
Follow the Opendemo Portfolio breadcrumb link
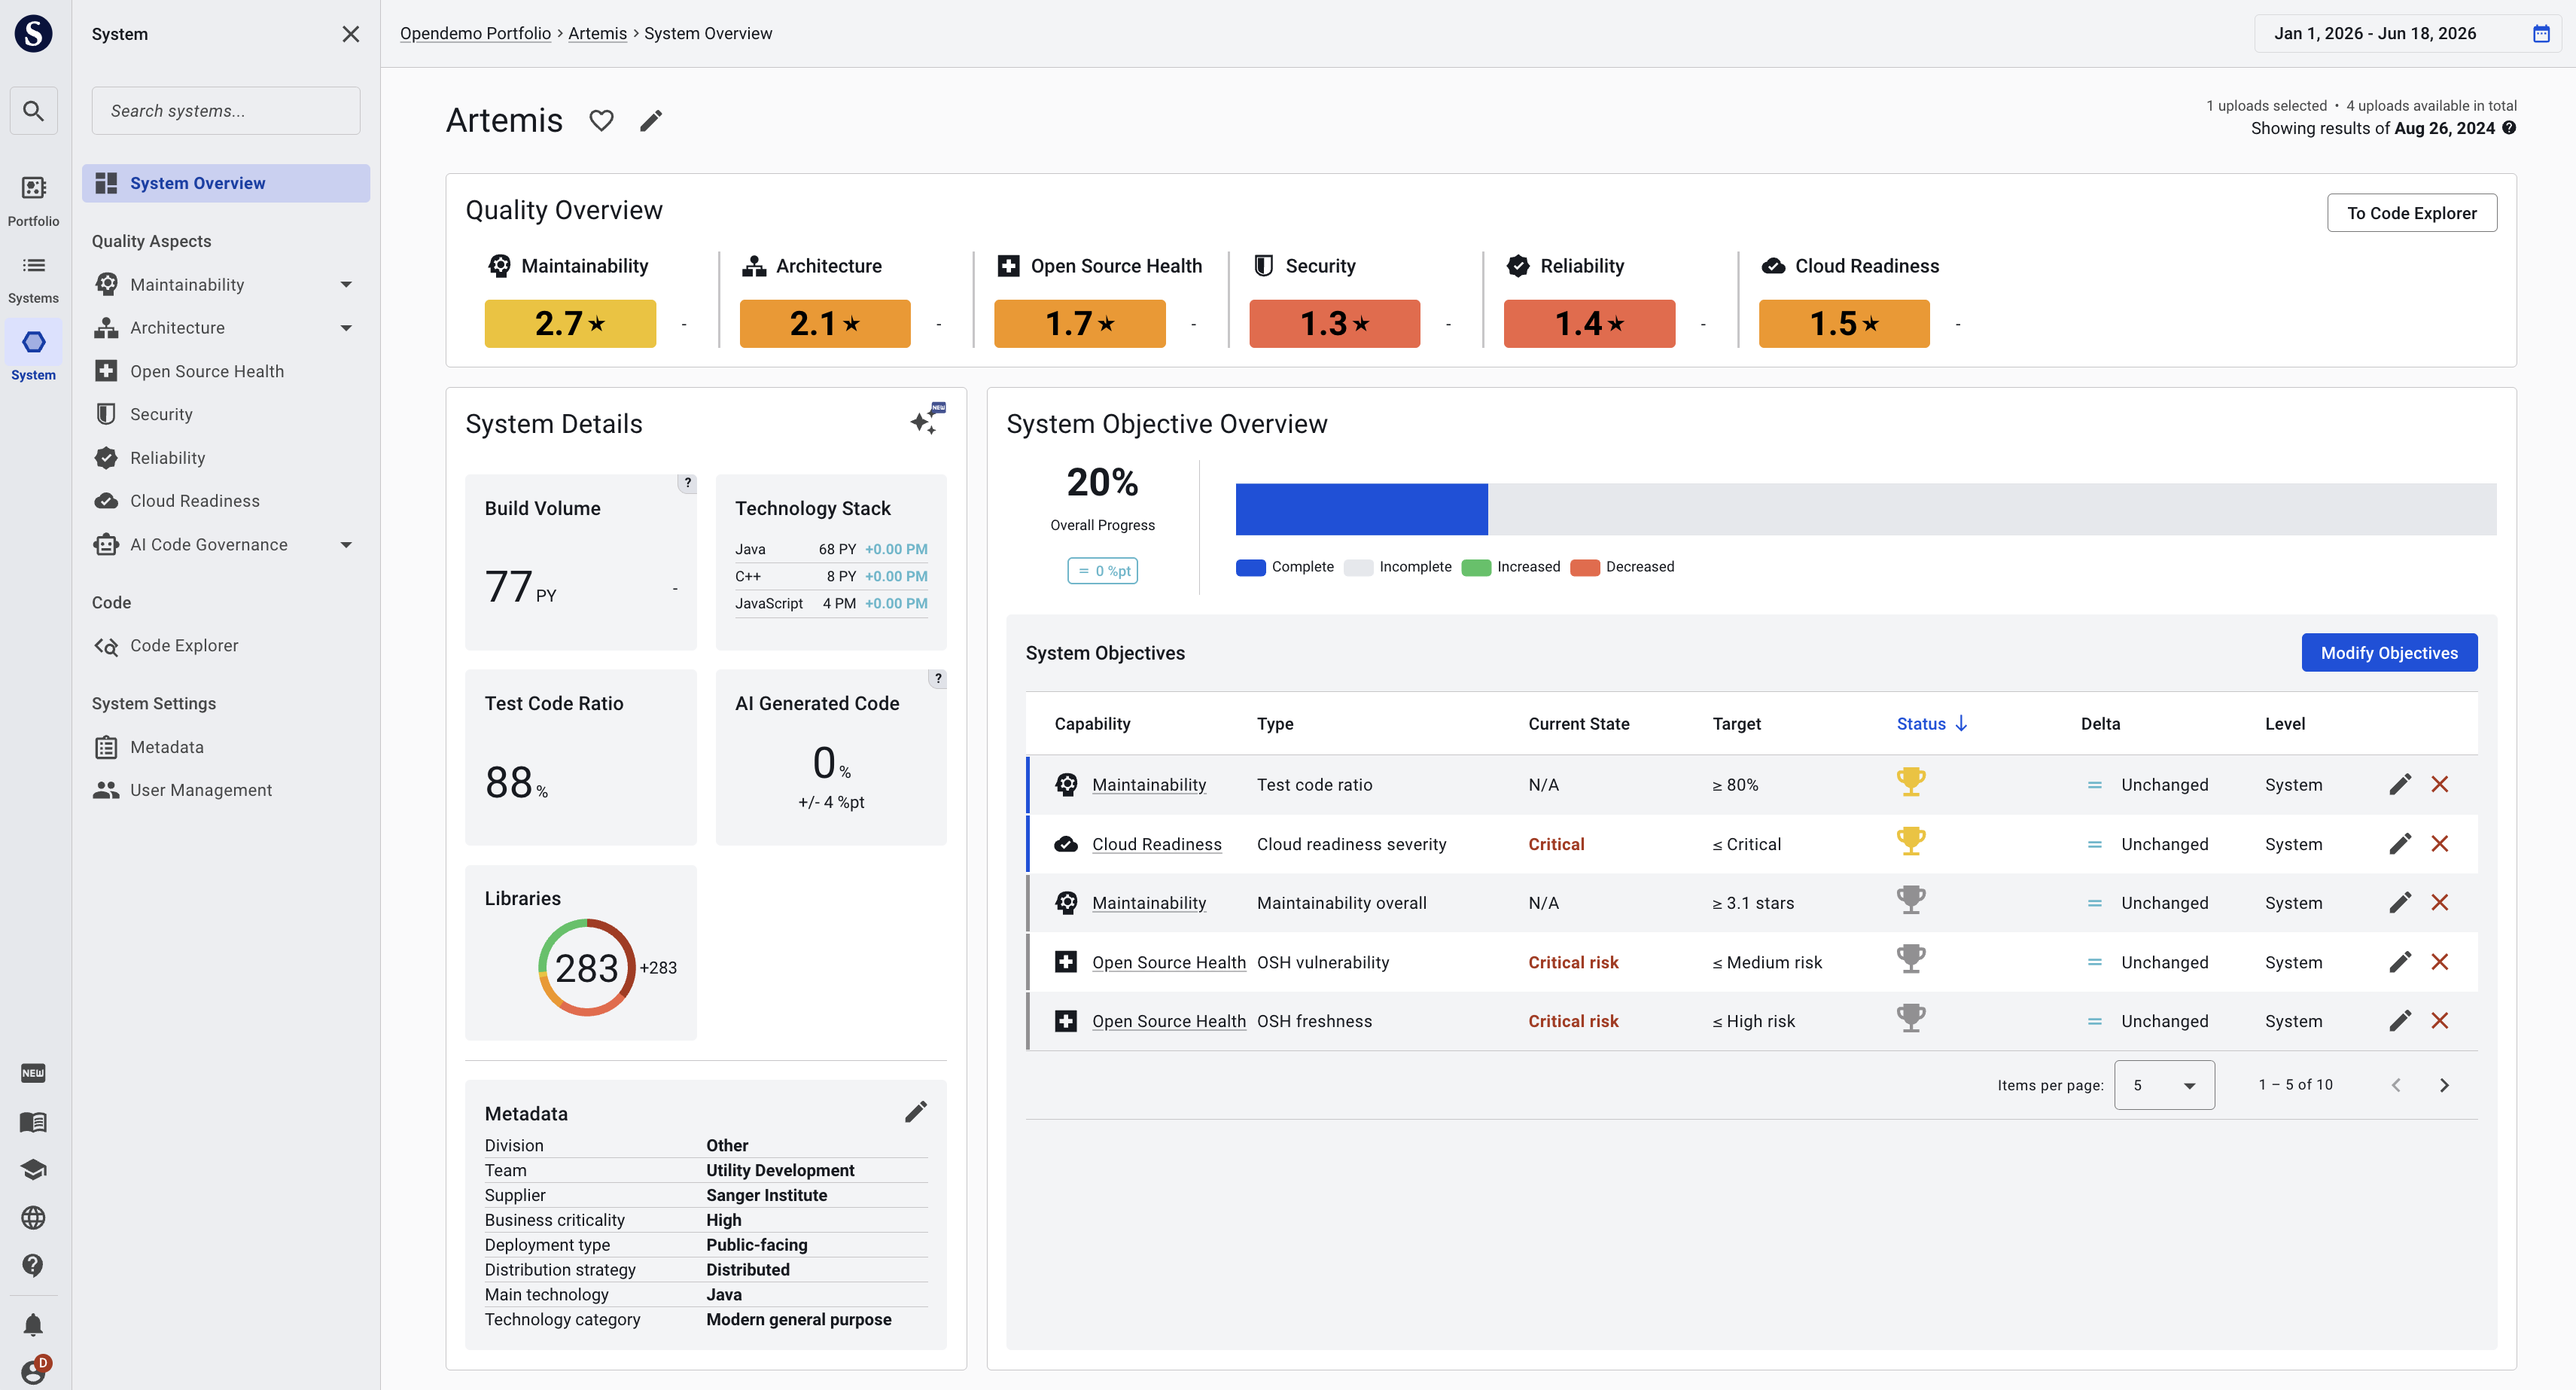pyautogui.click(x=475, y=33)
